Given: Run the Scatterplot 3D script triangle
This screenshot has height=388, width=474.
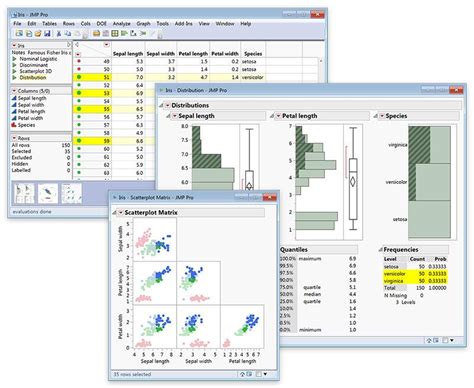Looking at the screenshot, I should pyautogui.click(x=14, y=71).
